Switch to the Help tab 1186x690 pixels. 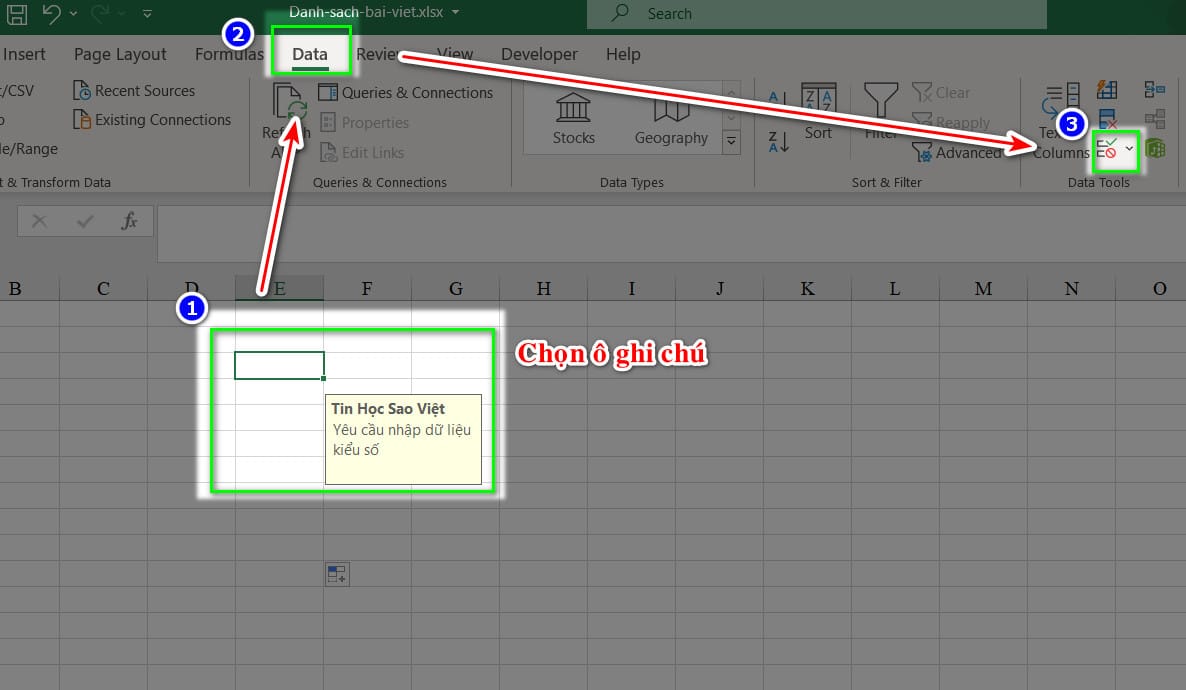pos(623,54)
